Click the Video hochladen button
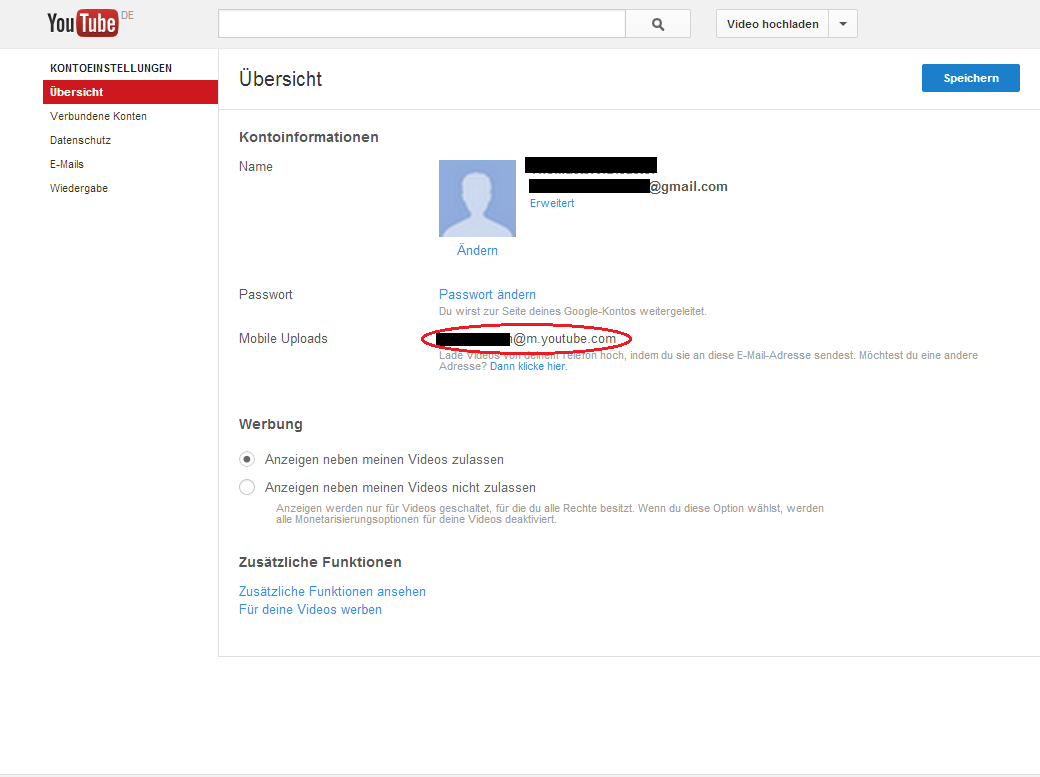 pyautogui.click(x=772, y=24)
